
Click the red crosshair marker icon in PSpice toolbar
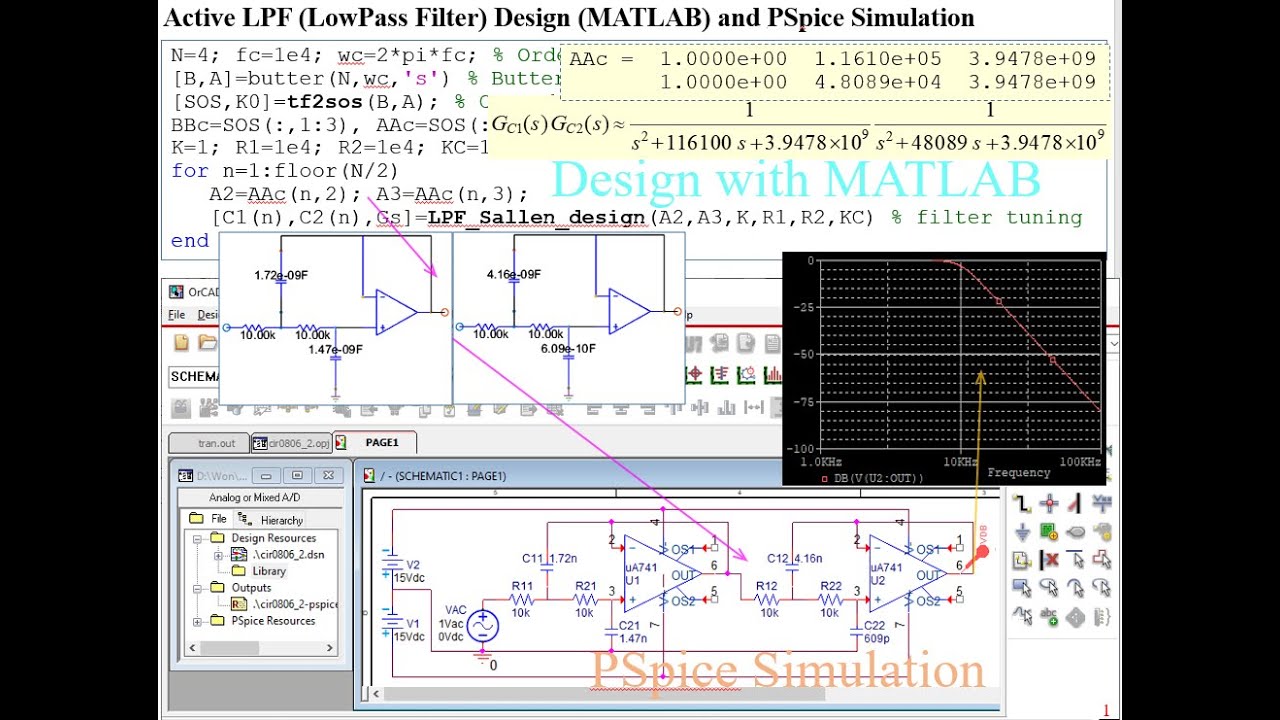click(x=694, y=375)
